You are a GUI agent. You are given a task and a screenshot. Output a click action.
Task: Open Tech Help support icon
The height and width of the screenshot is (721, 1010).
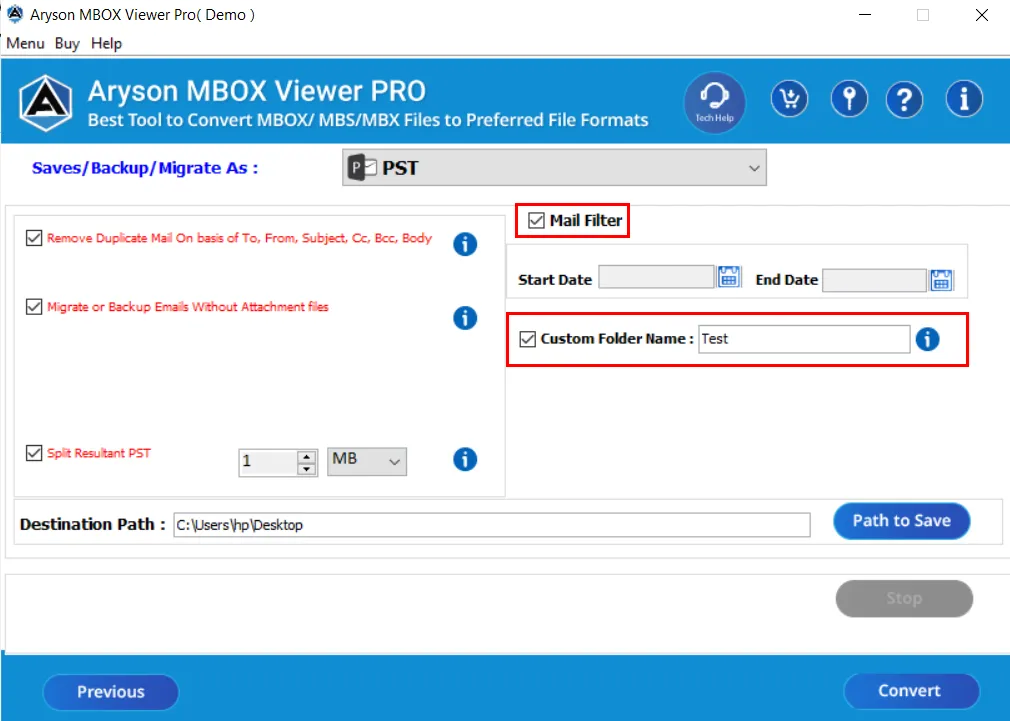(x=714, y=102)
